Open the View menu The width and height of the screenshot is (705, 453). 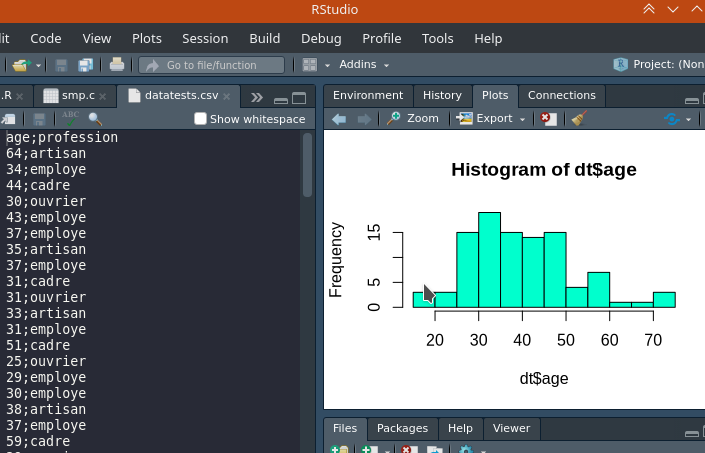(97, 39)
